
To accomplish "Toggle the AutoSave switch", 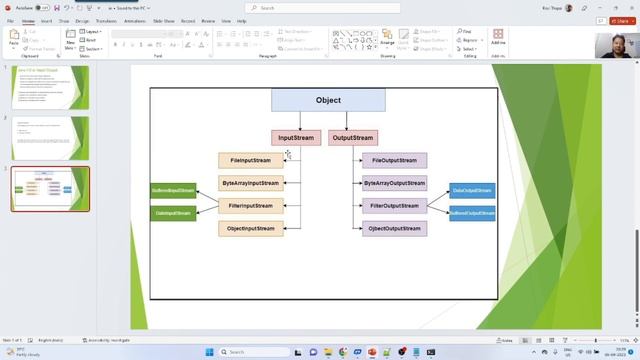I will point(42,8).
